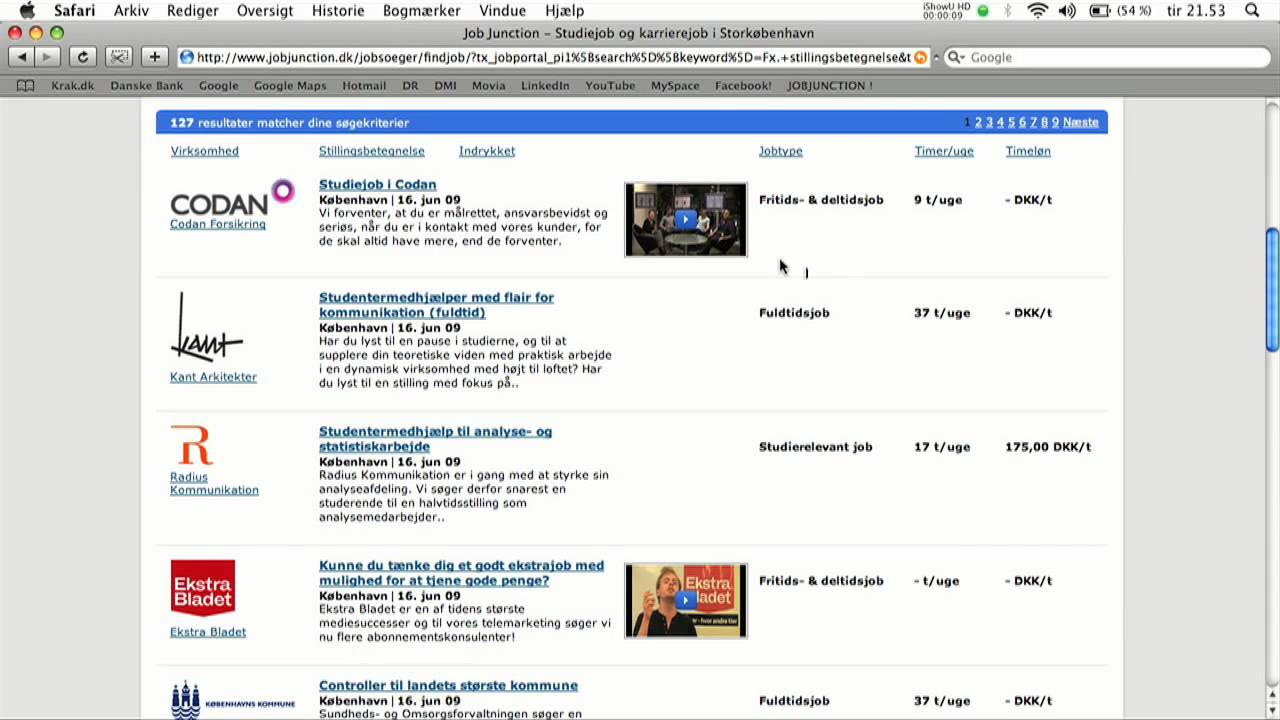Click the web clip scissors toolbar icon
The image size is (1280, 720).
pyautogui.click(x=118, y=57)
